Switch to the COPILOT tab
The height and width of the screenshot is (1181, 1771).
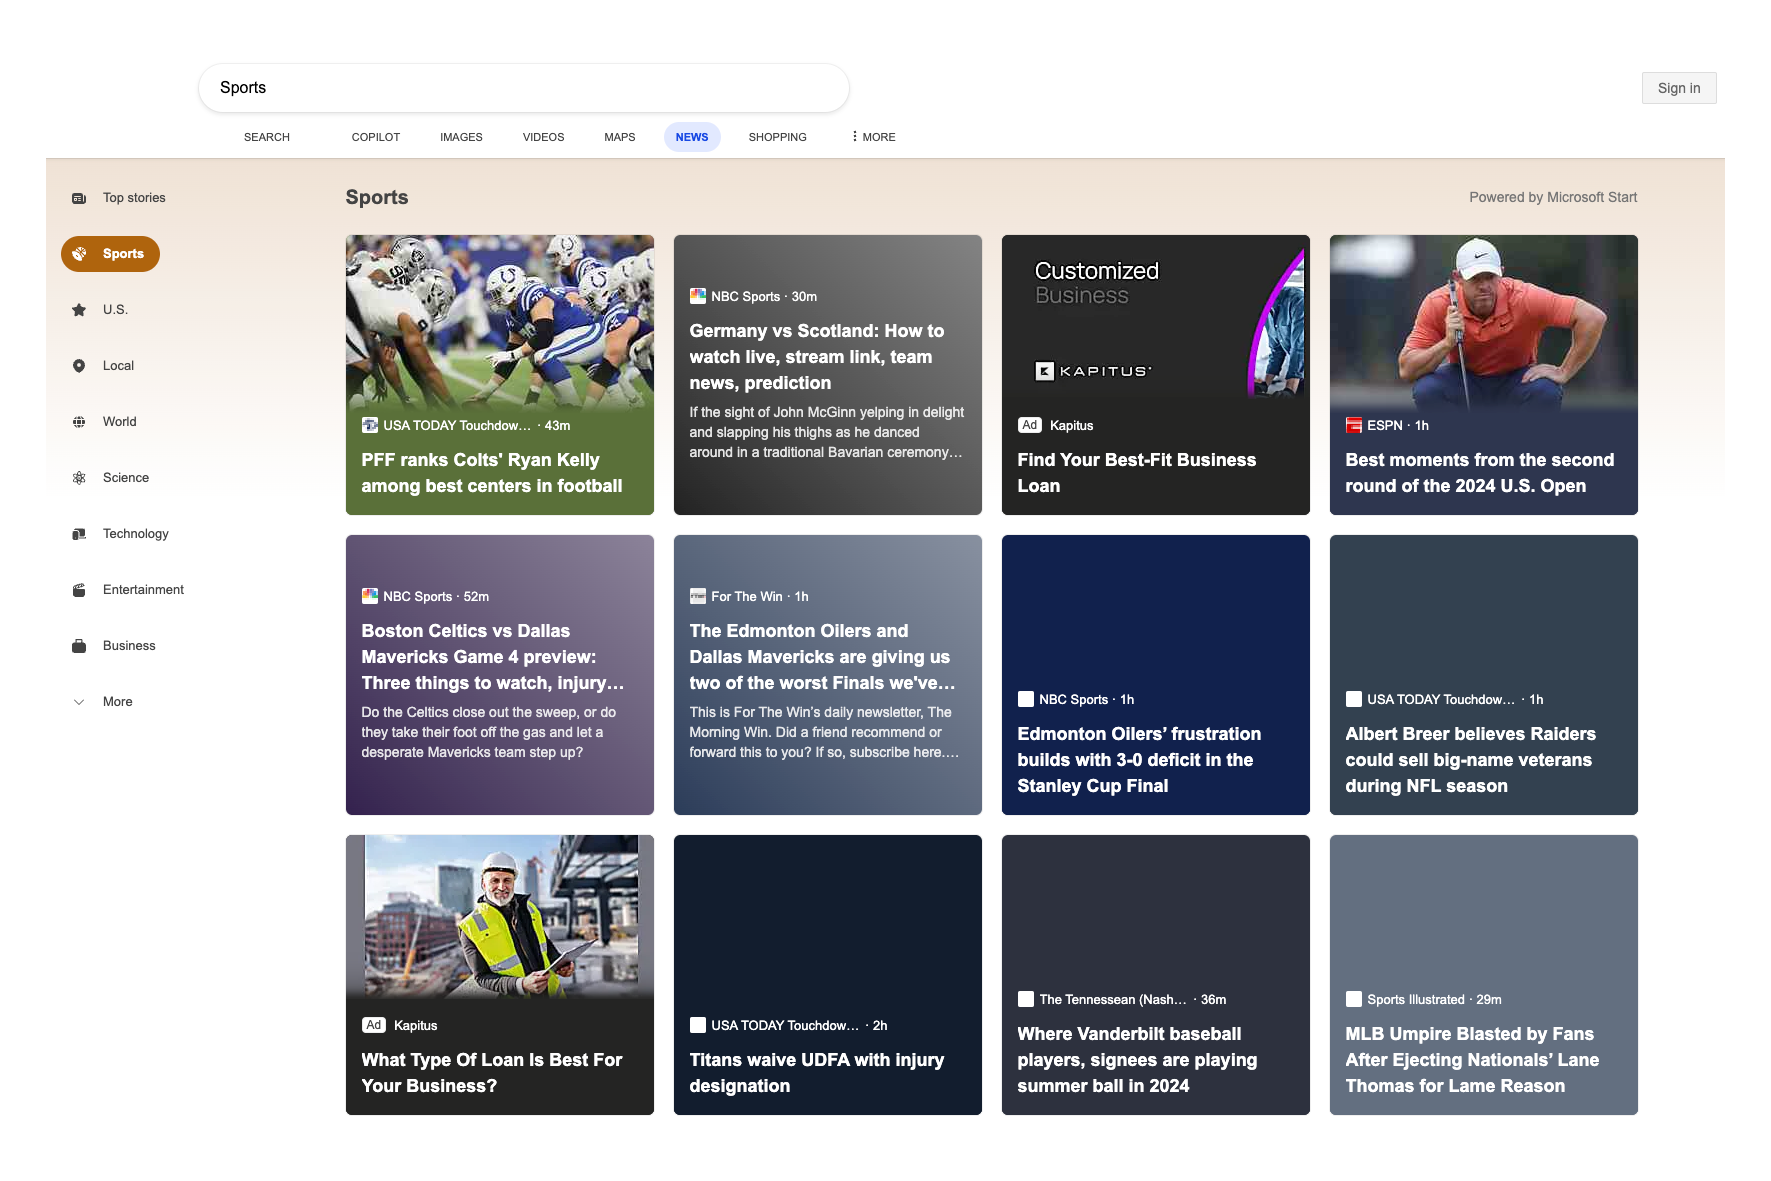point(376,137)
